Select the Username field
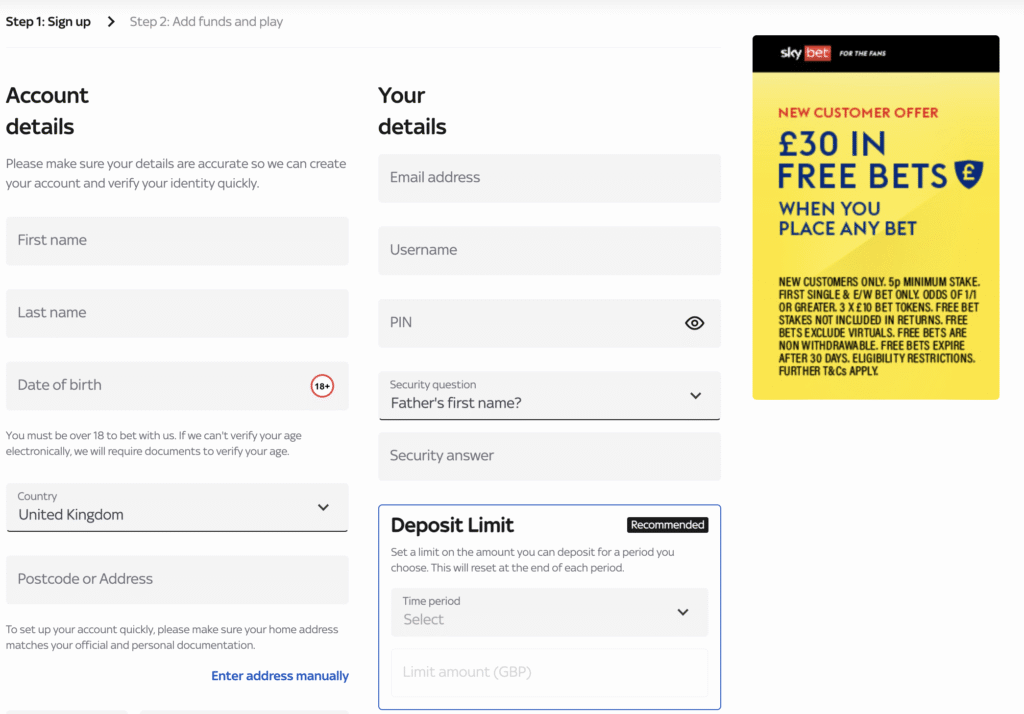 click(x=549, y=250)
